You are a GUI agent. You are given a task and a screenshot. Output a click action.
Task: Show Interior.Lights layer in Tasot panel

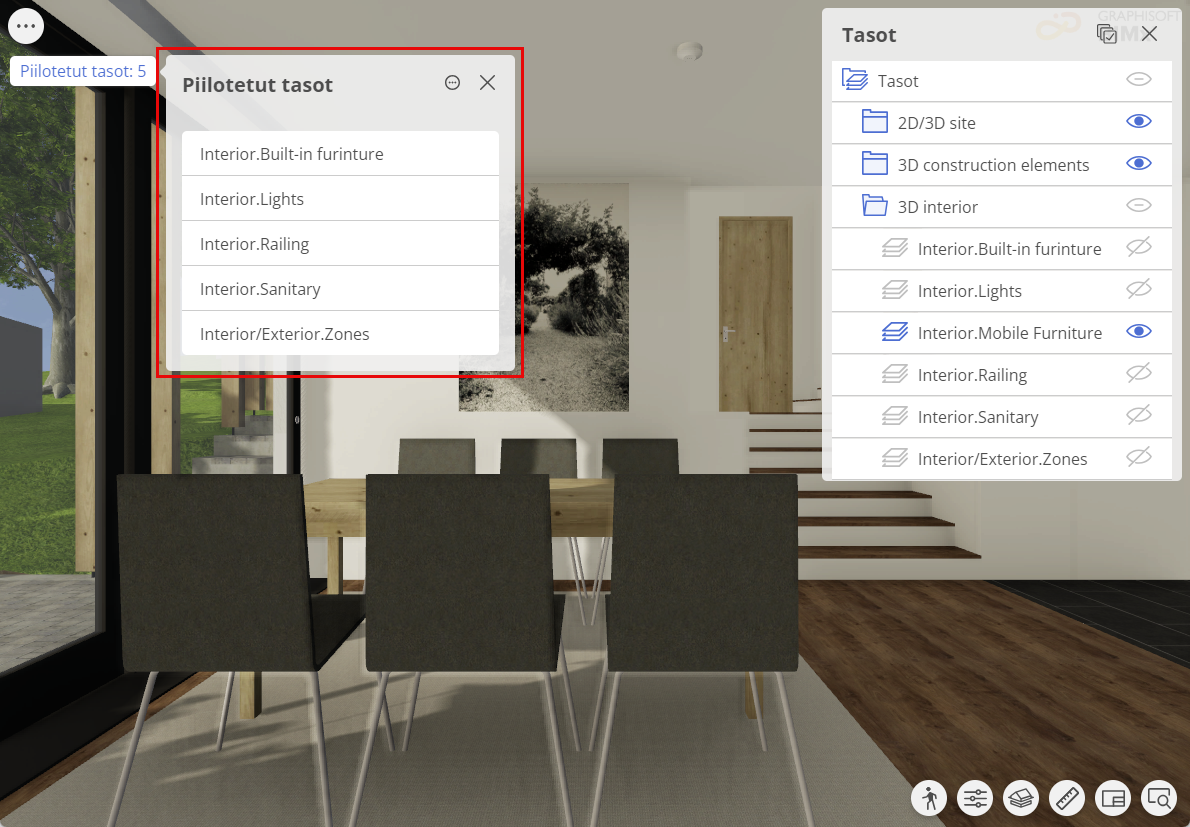[1138, 289]
